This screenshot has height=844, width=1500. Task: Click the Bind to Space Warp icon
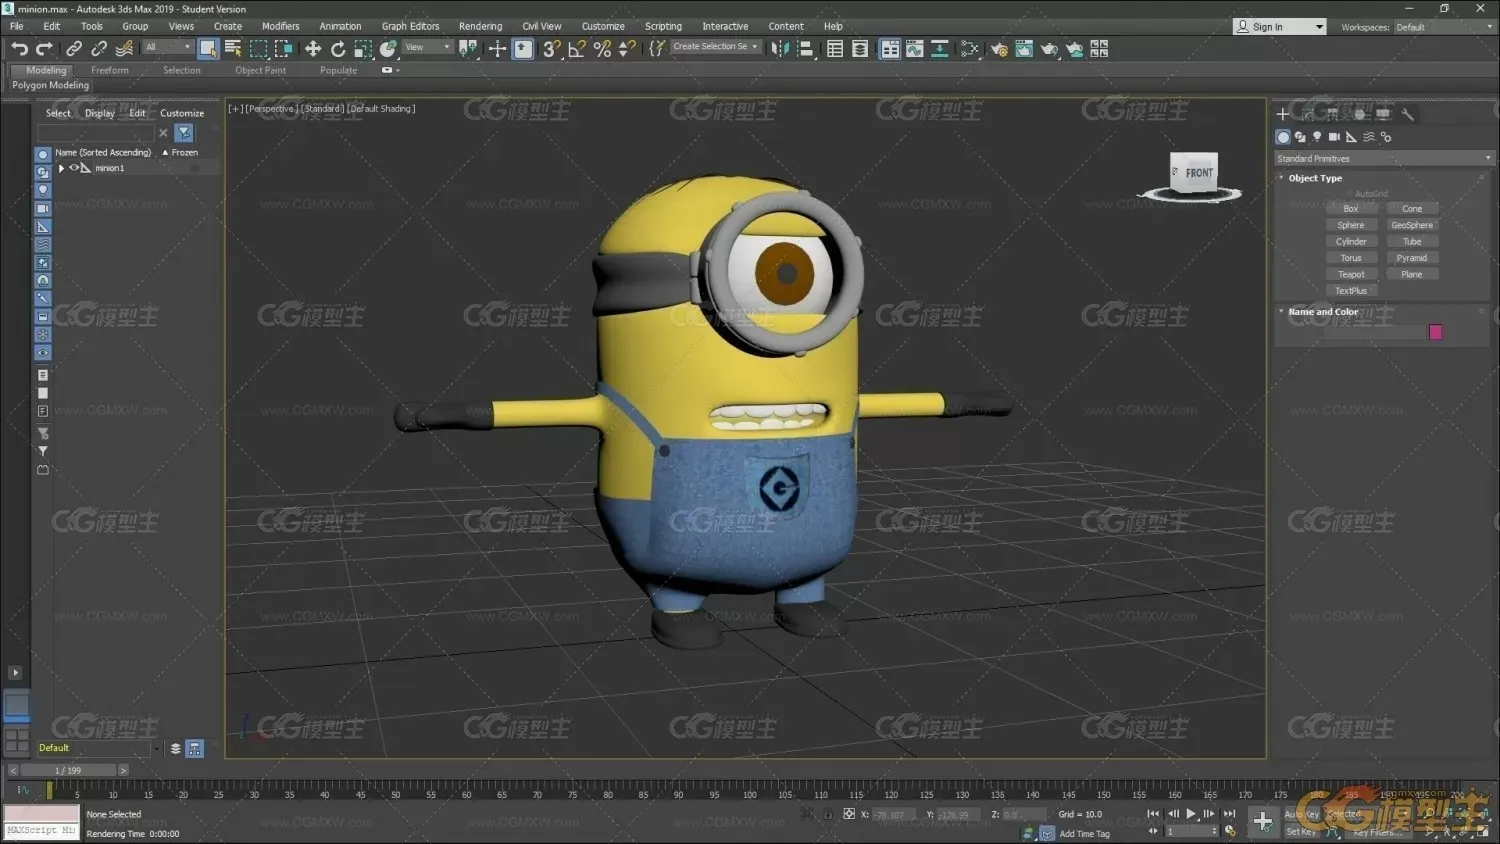[124, 49]
